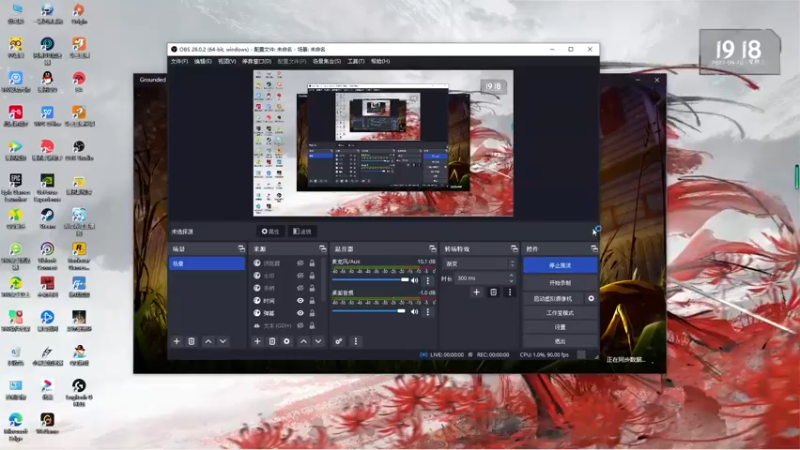Open the 视图(V) View menu
800x450 pixels.
(x=227, y=61)
